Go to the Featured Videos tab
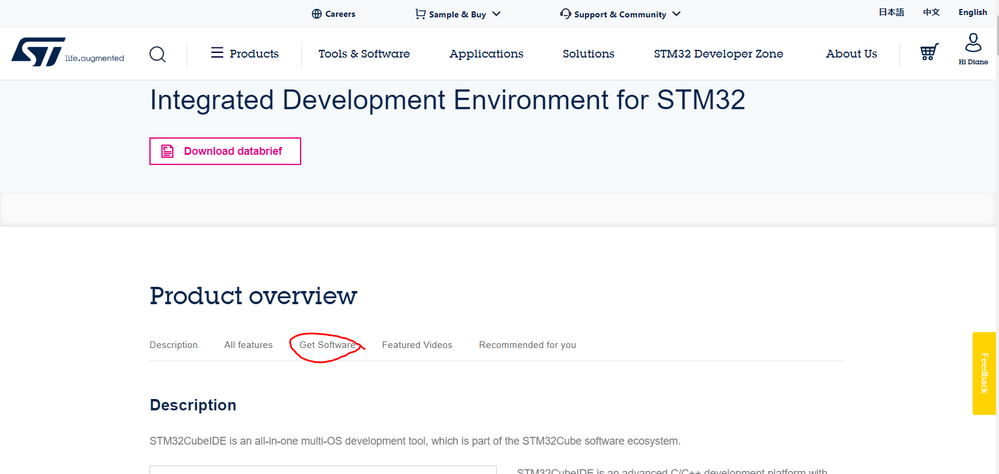The height and width of the screenshot is (474, 999). tap(417, 345)
